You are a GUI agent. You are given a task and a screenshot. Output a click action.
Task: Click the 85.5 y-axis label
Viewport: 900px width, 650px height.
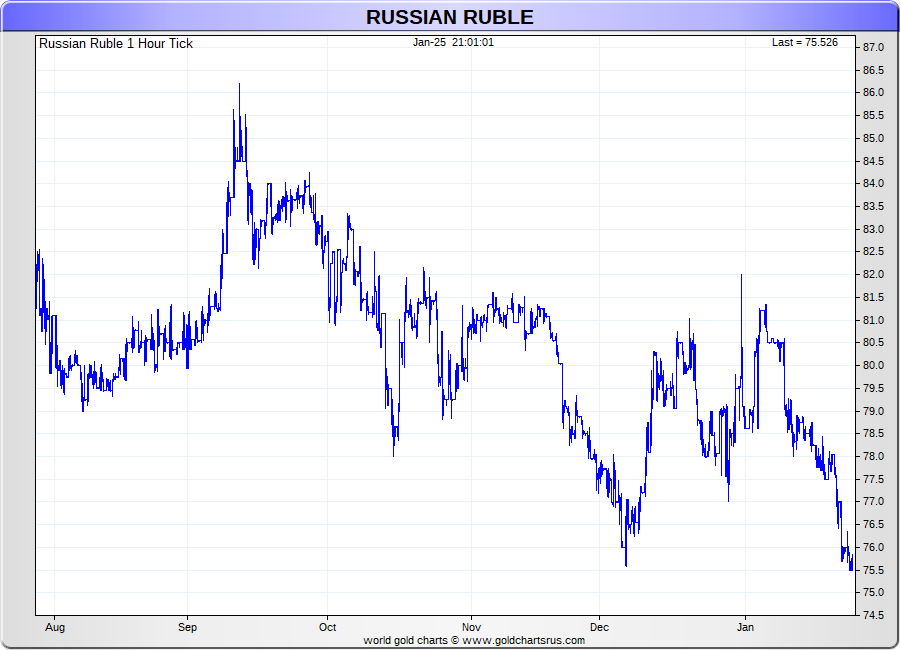point(874,115)
